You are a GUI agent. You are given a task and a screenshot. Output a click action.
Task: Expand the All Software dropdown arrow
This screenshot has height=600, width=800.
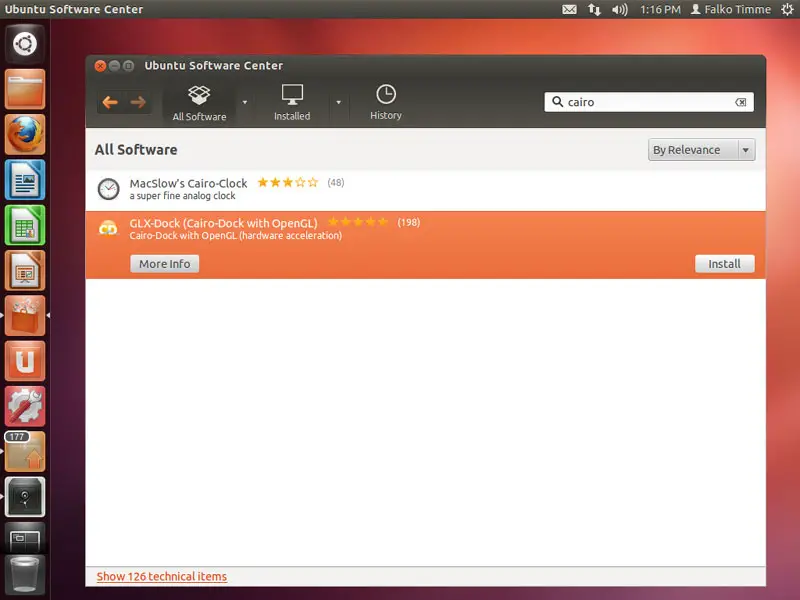(x=245, y=103)
